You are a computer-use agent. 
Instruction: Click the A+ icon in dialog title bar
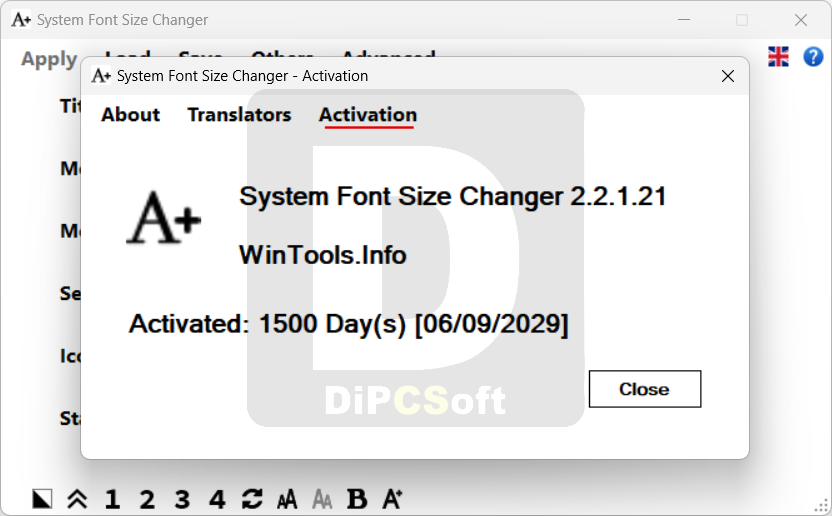click(x=101, y=76)
